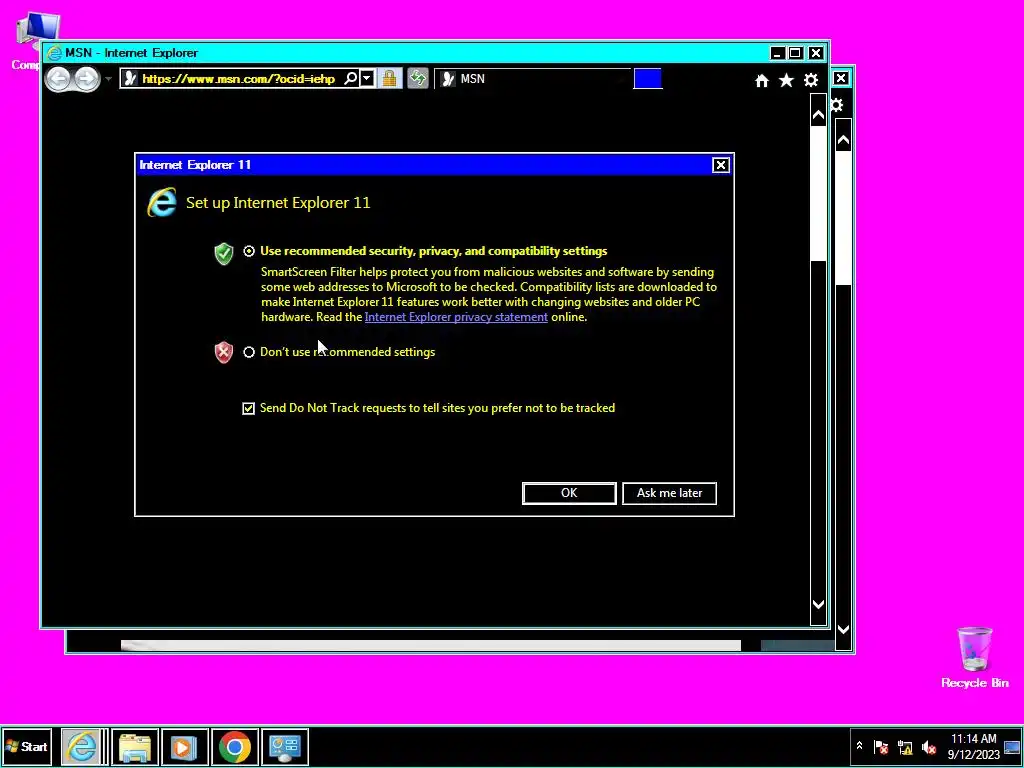This screenshot has height=768, width=1024.
Task: Open Control Panel taskbar icon
Action: coord(285,746)
